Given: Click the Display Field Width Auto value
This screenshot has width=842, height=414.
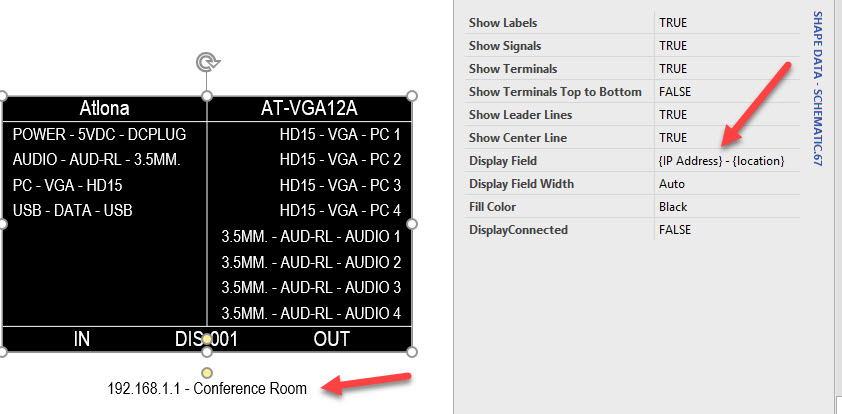Looking at the screenshot, I should (x=672, y=184).
